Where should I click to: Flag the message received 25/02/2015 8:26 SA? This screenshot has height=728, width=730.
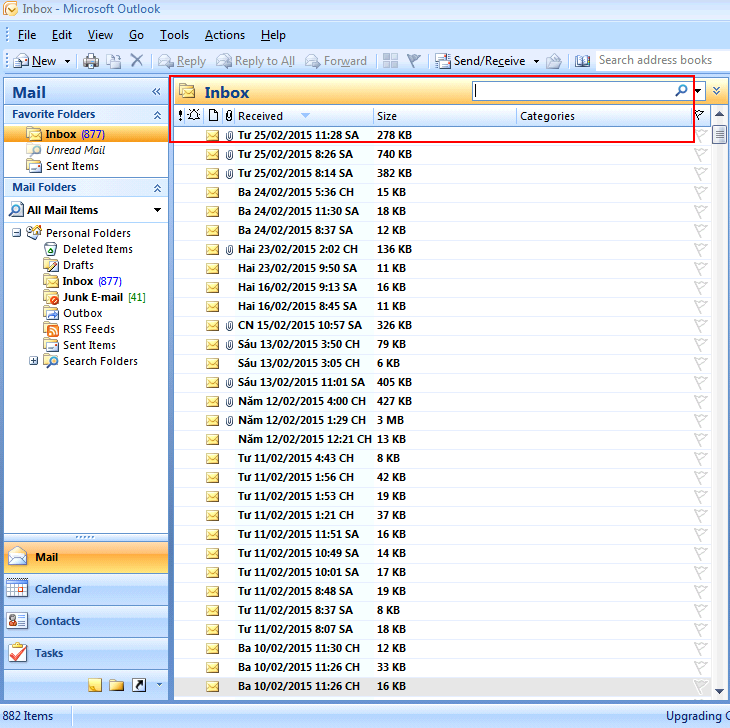tap(700, 154)
